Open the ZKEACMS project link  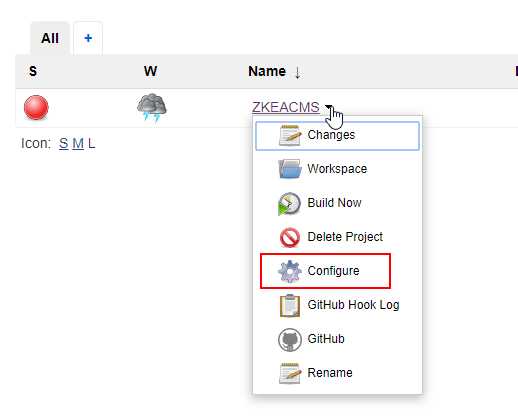click(286, 107)
